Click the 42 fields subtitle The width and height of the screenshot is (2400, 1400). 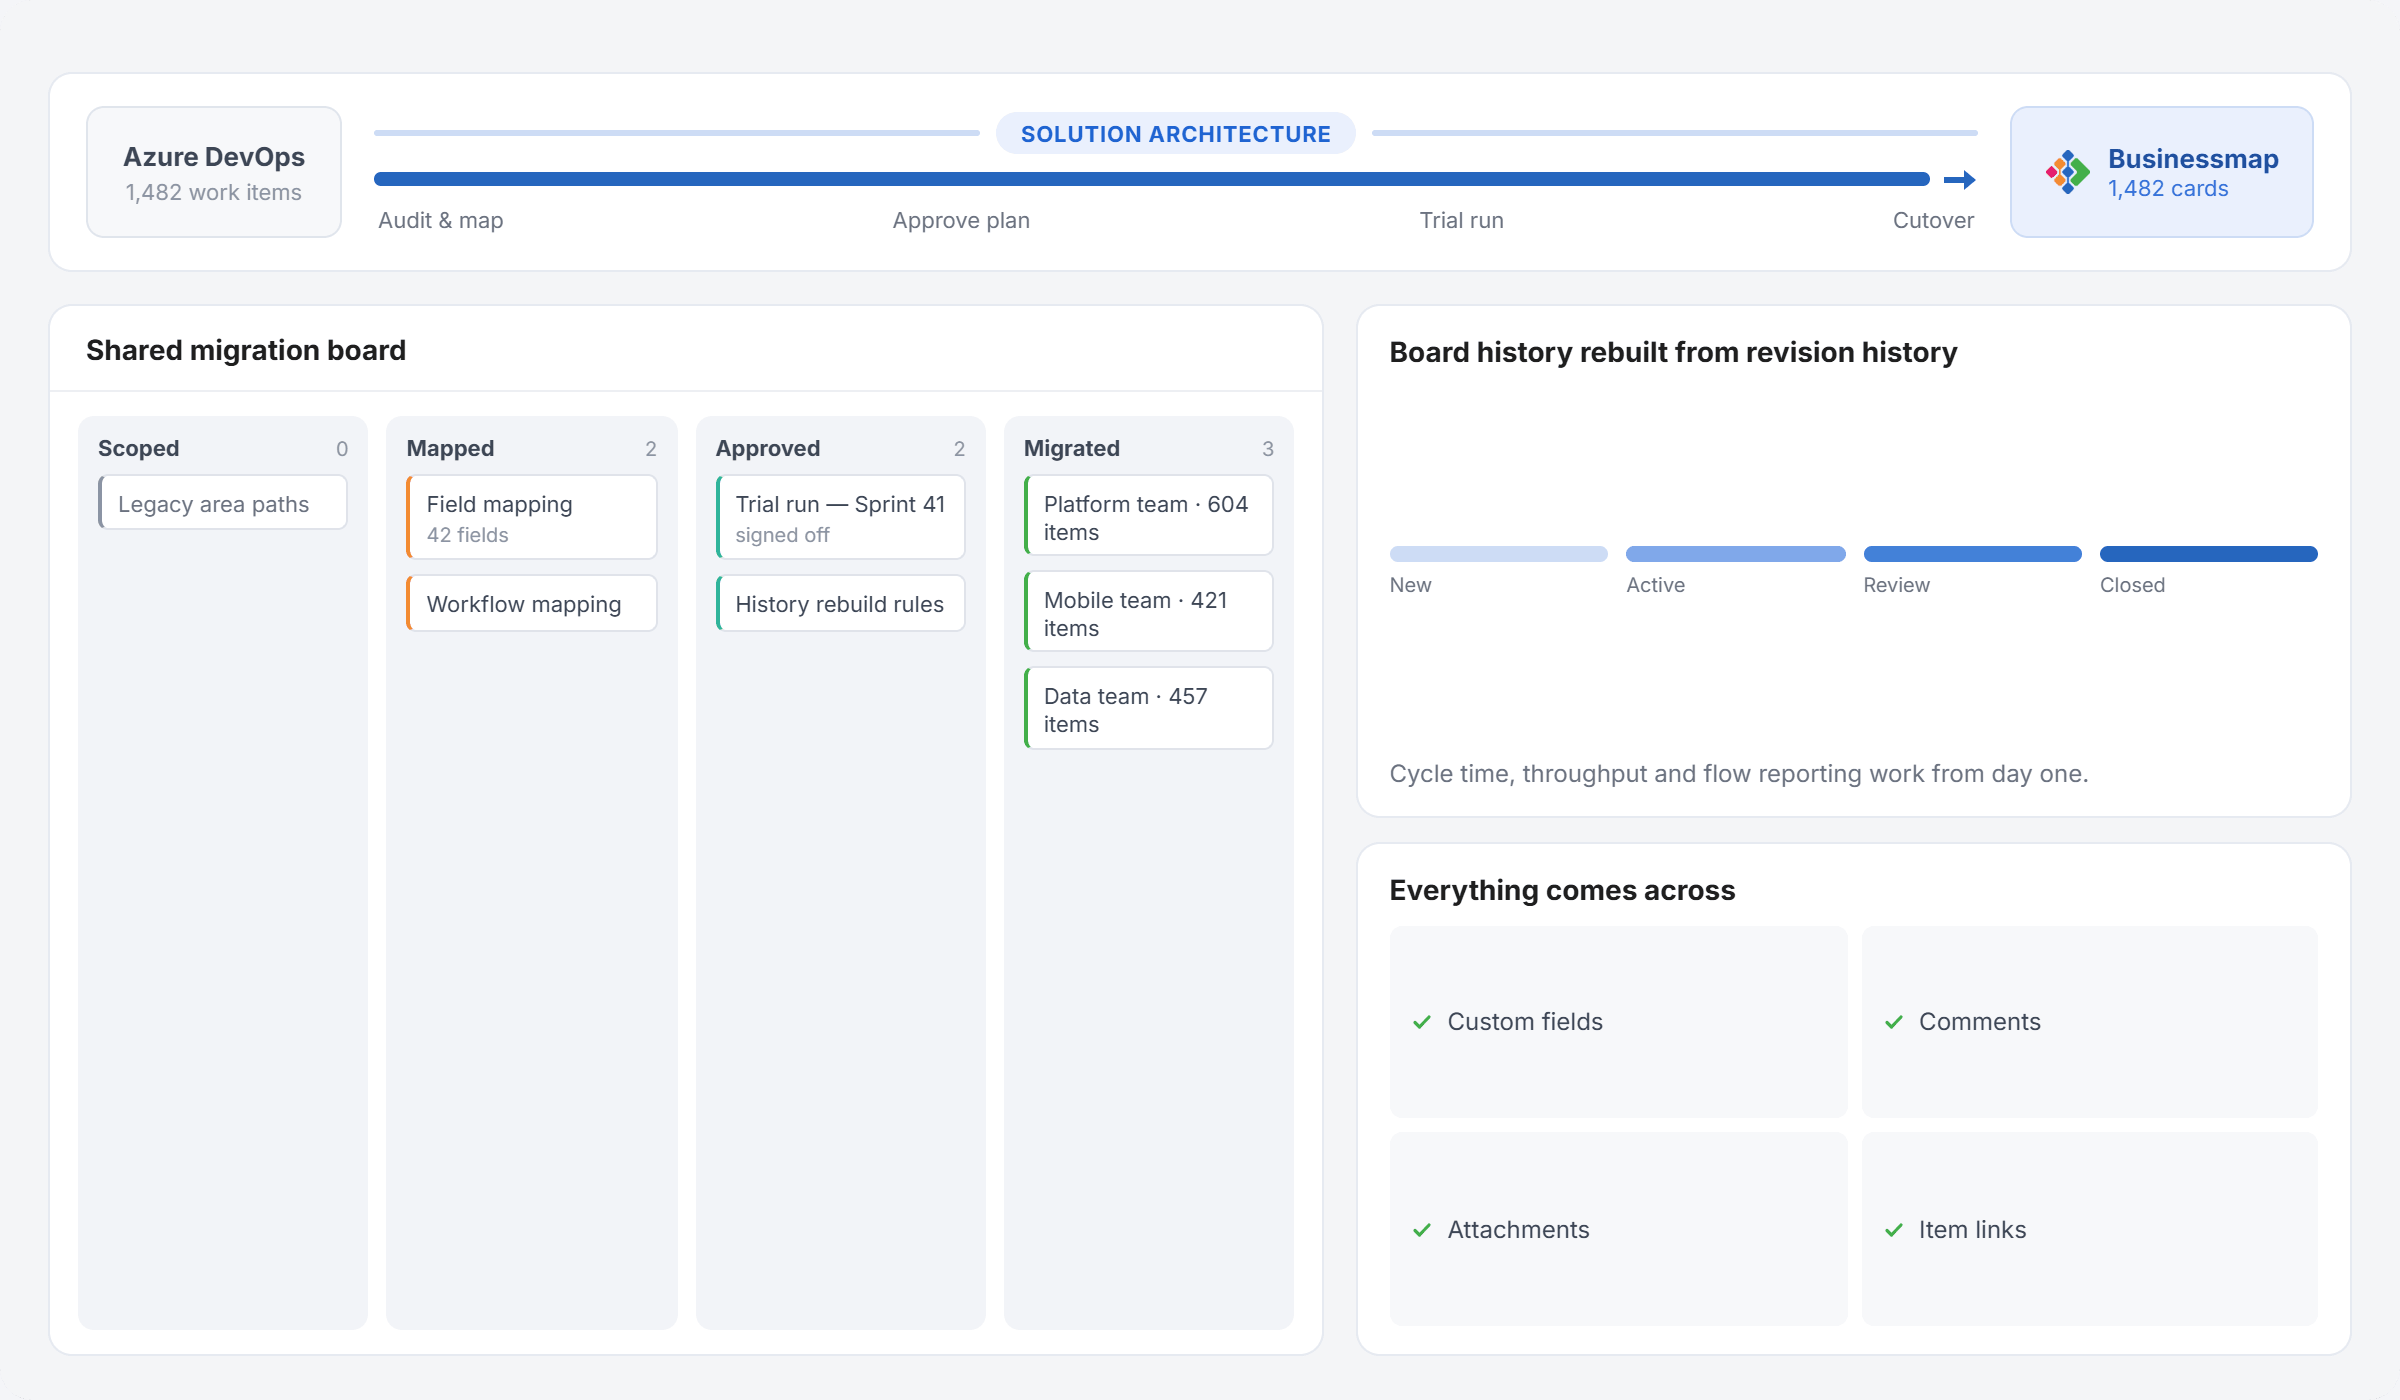[468, 535]
